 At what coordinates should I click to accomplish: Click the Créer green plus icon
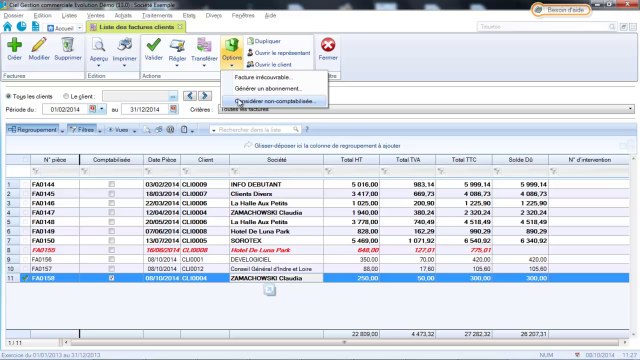[14, 45]
